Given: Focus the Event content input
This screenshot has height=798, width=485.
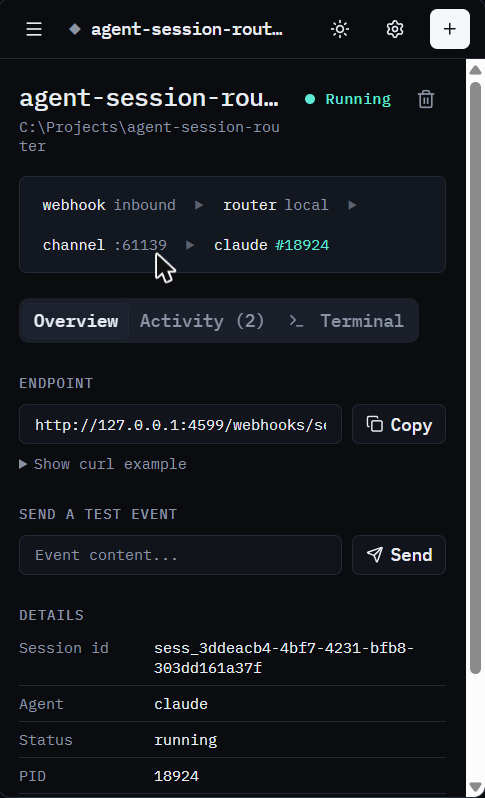Looking at the screenshot, I should (180, 555).
